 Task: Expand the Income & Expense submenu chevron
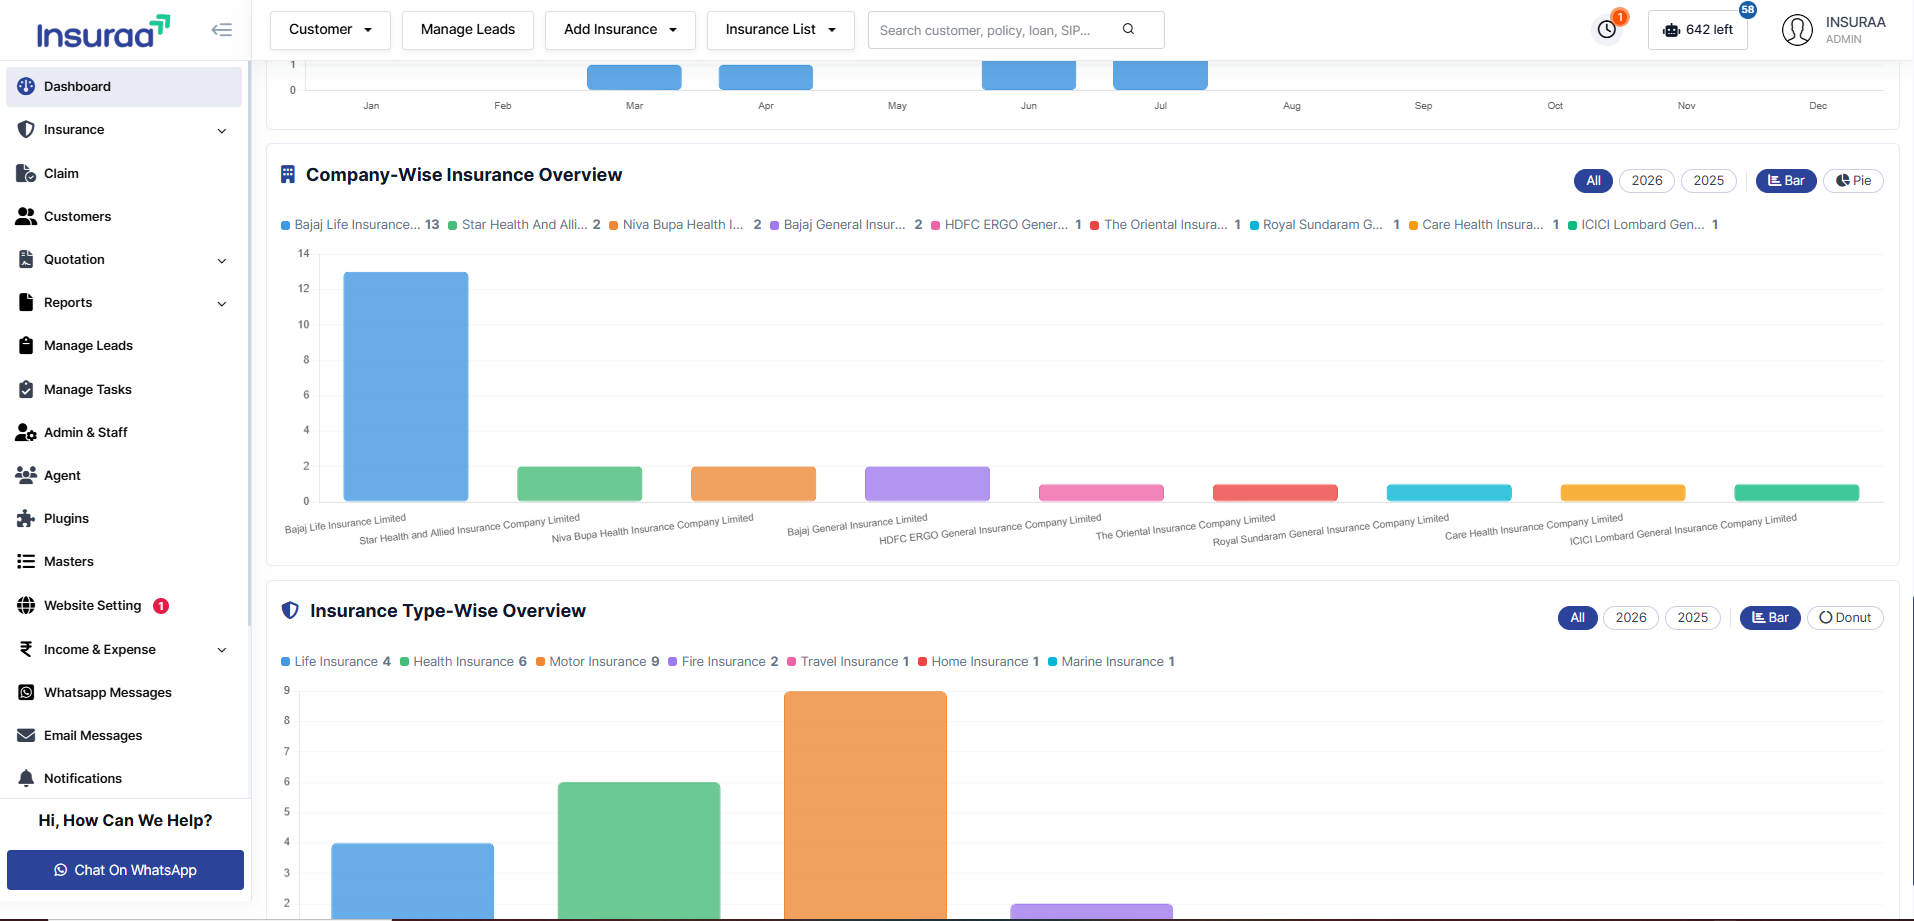pyautogui.click(x=222, y=650)
